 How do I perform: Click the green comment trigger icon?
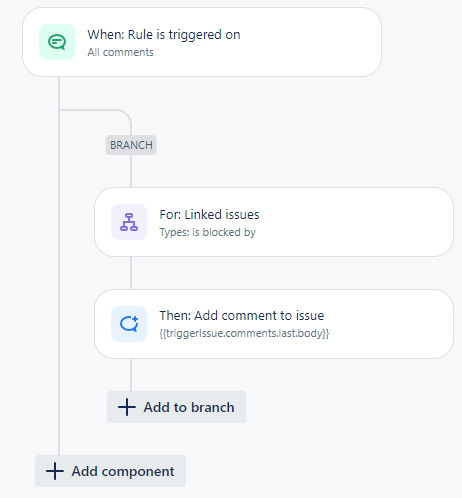[x=57, y=42]
